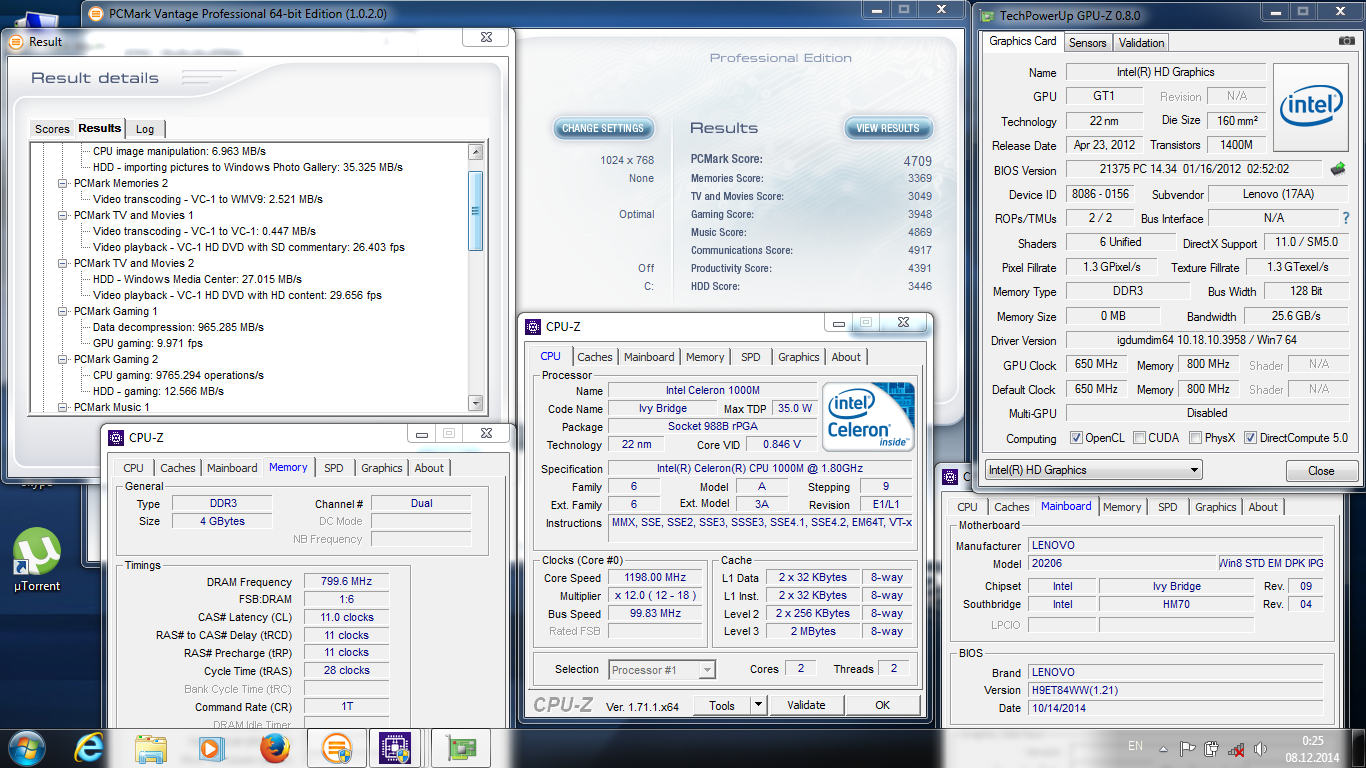Open the Validation tab in GPU-Z
This screenshot has height=768, width=1366.
1141,43
